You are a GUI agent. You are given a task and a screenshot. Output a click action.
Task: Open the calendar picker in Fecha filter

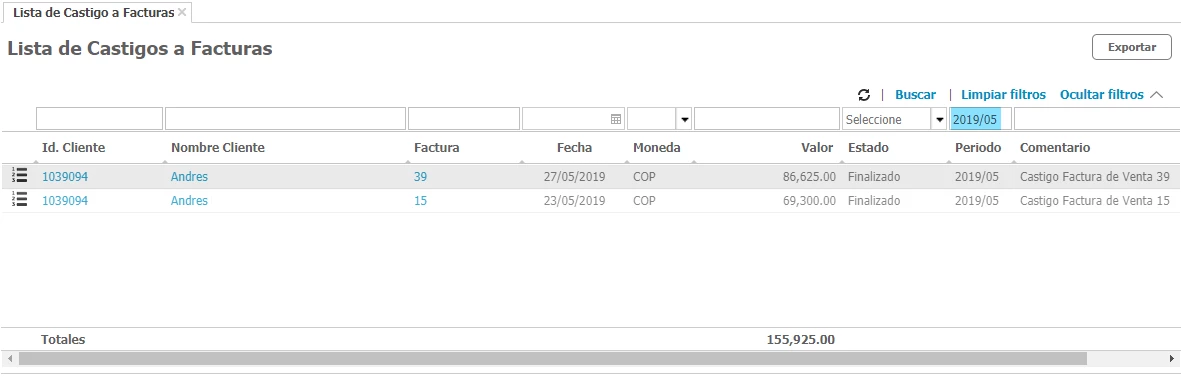(615, 119)
